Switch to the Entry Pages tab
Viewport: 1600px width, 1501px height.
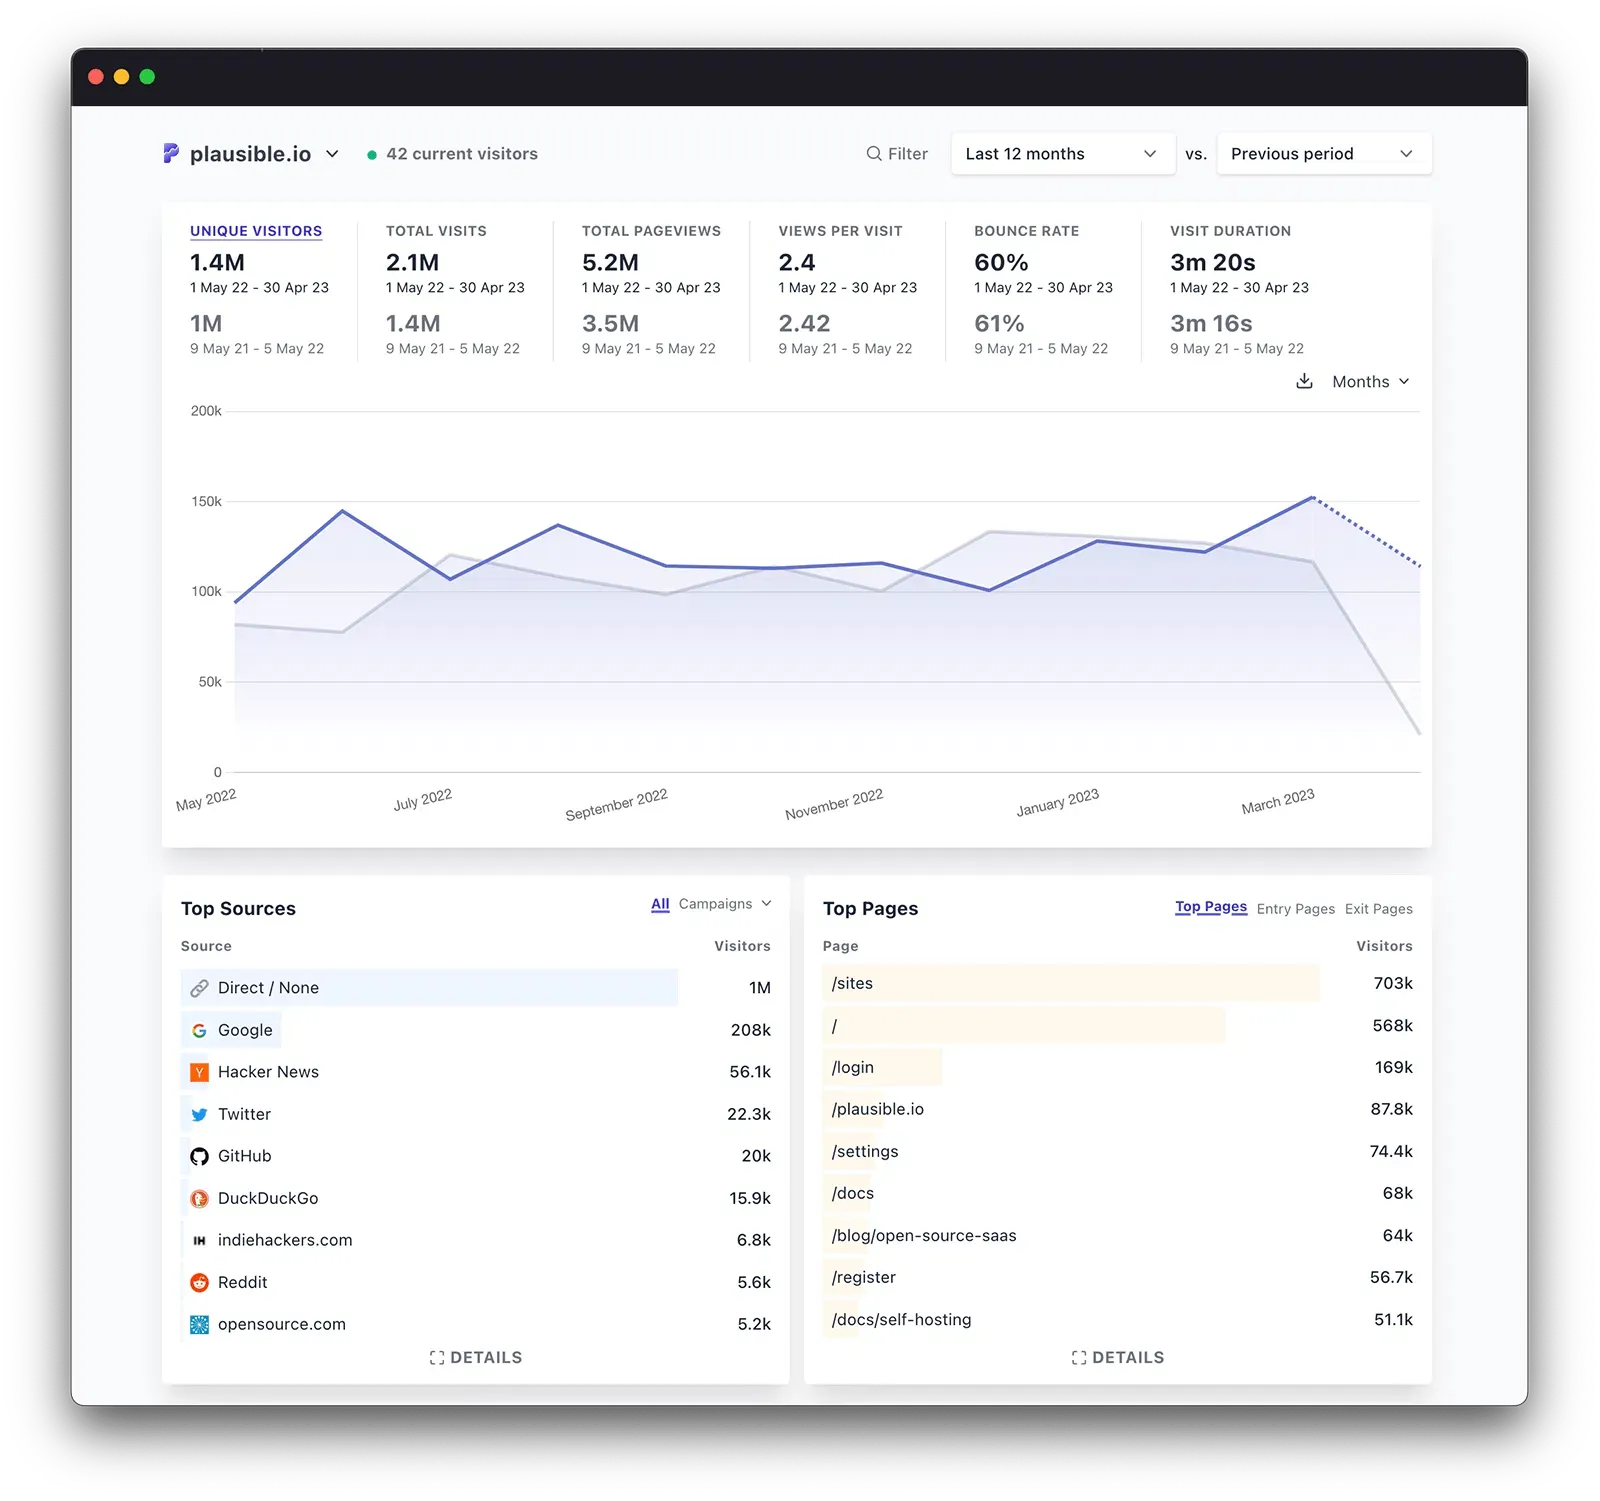point(1295,908)
